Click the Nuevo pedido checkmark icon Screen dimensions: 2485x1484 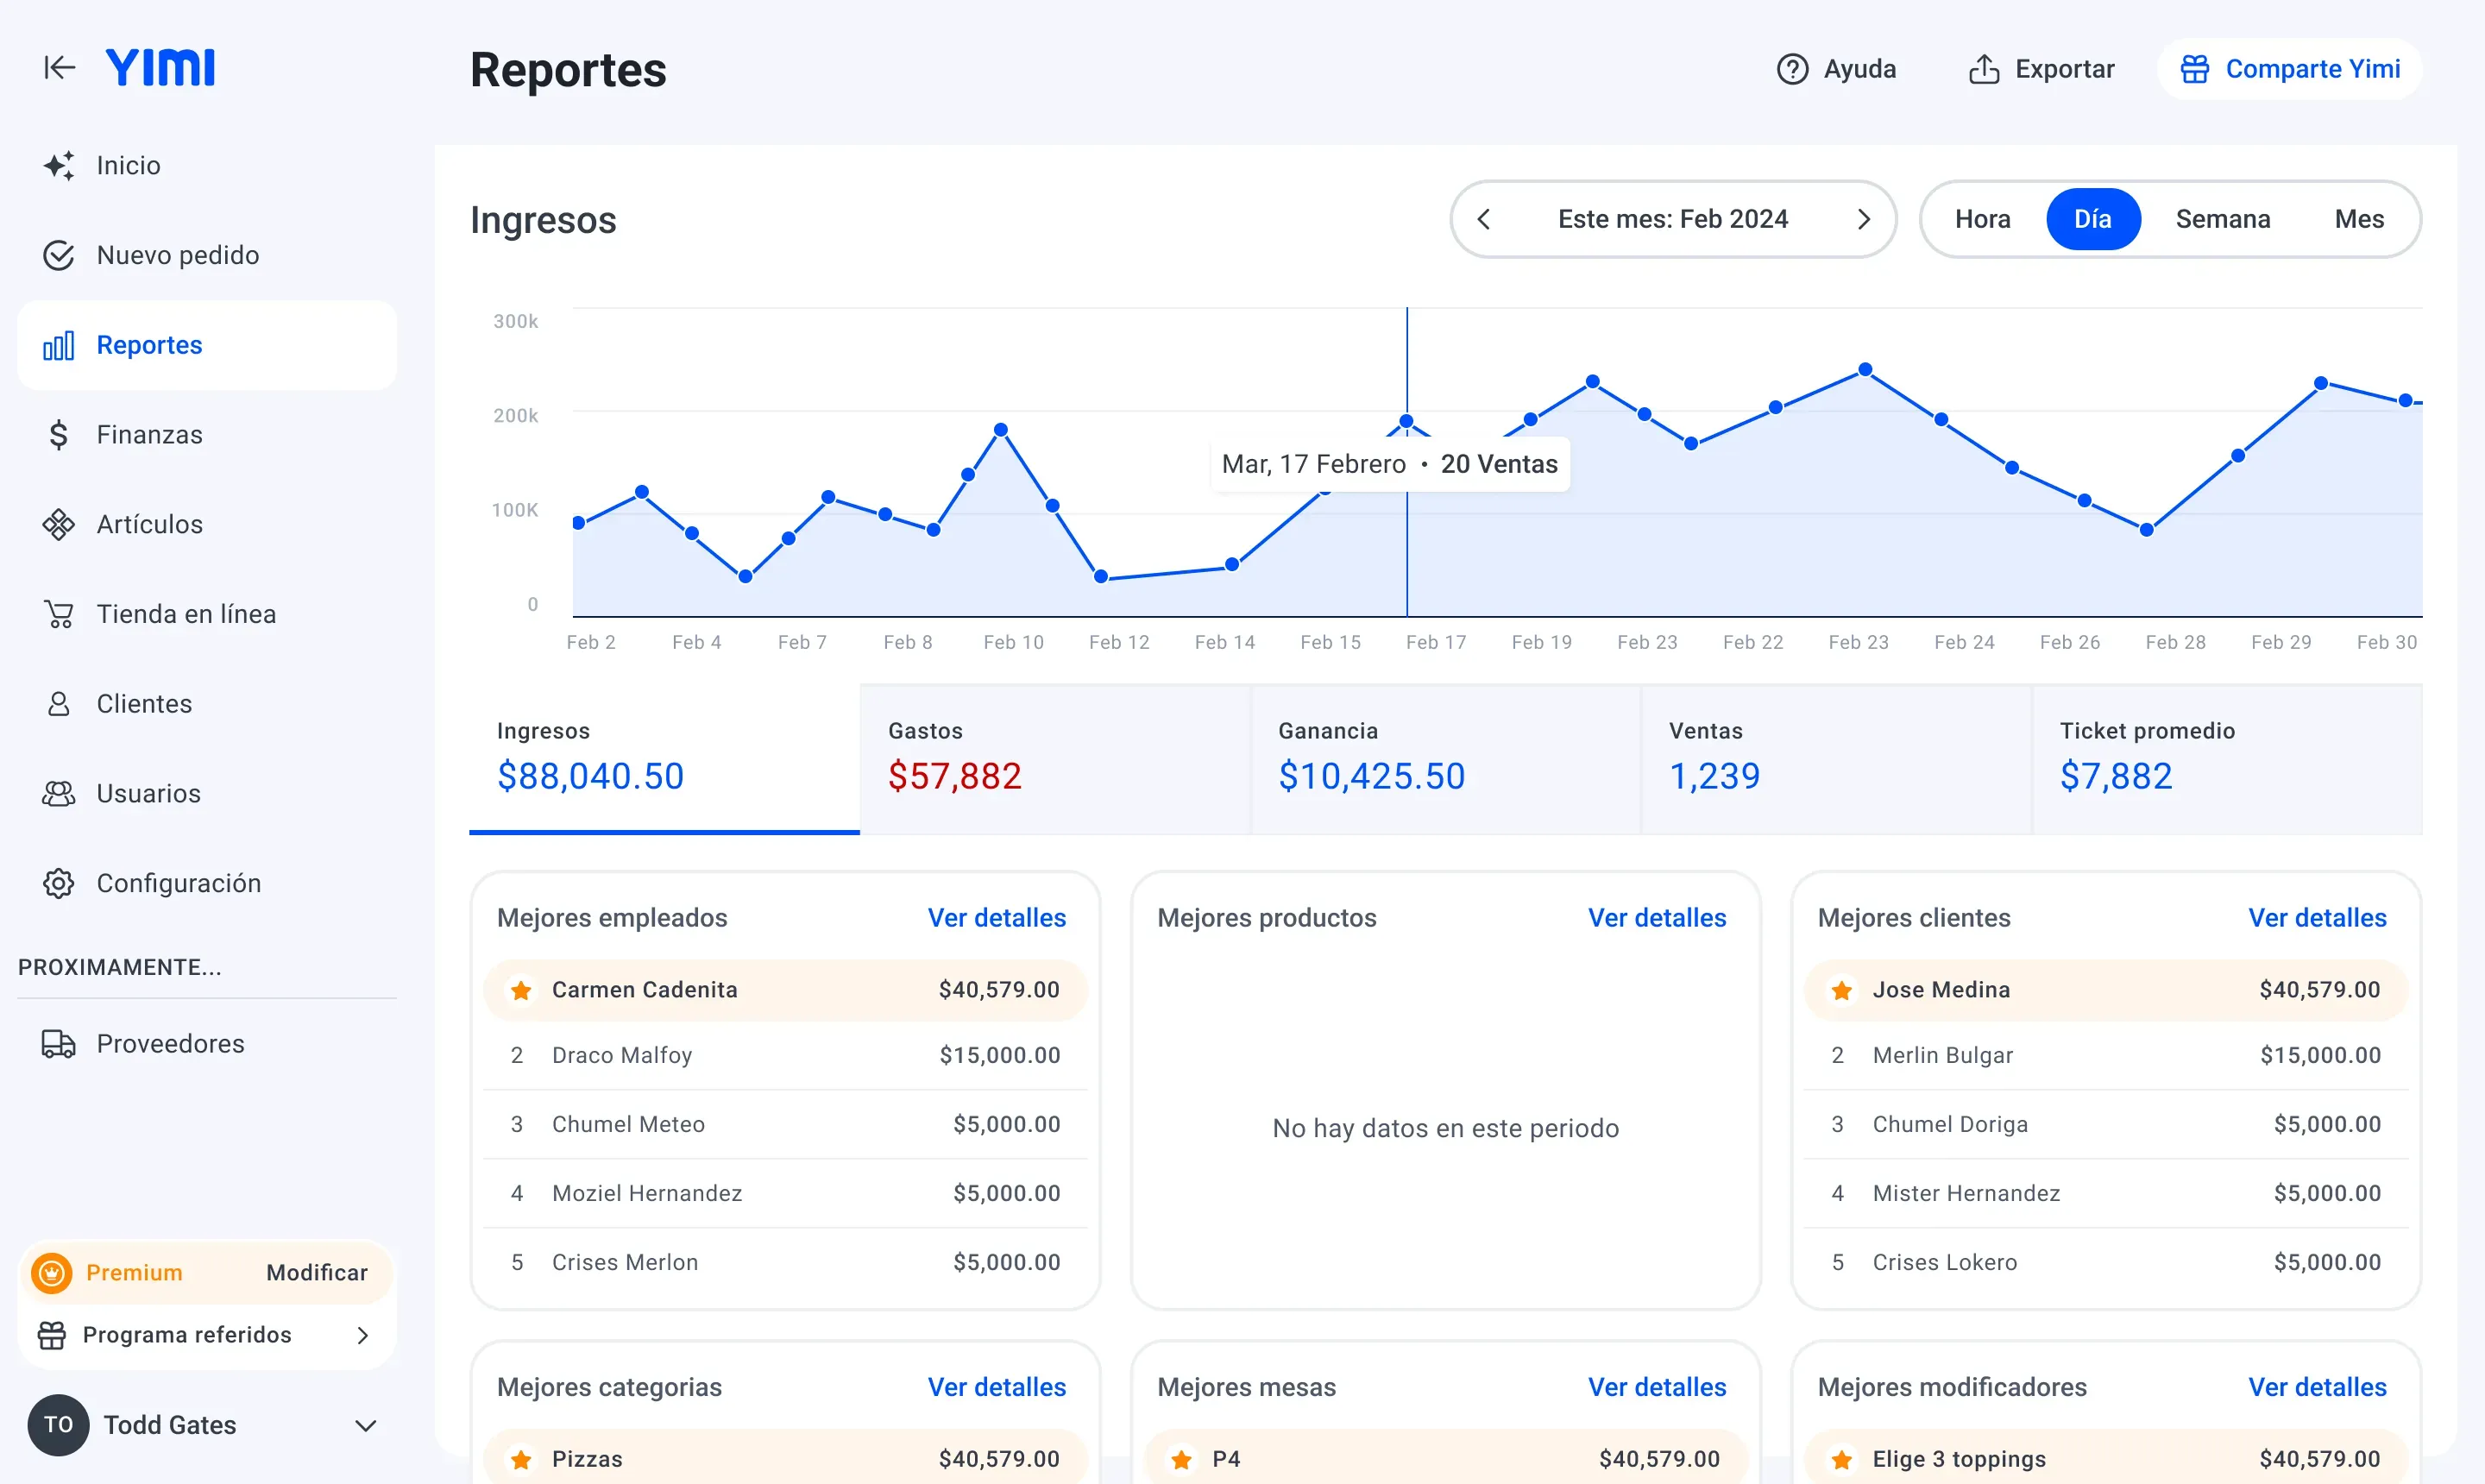click(x=58, y=255)
